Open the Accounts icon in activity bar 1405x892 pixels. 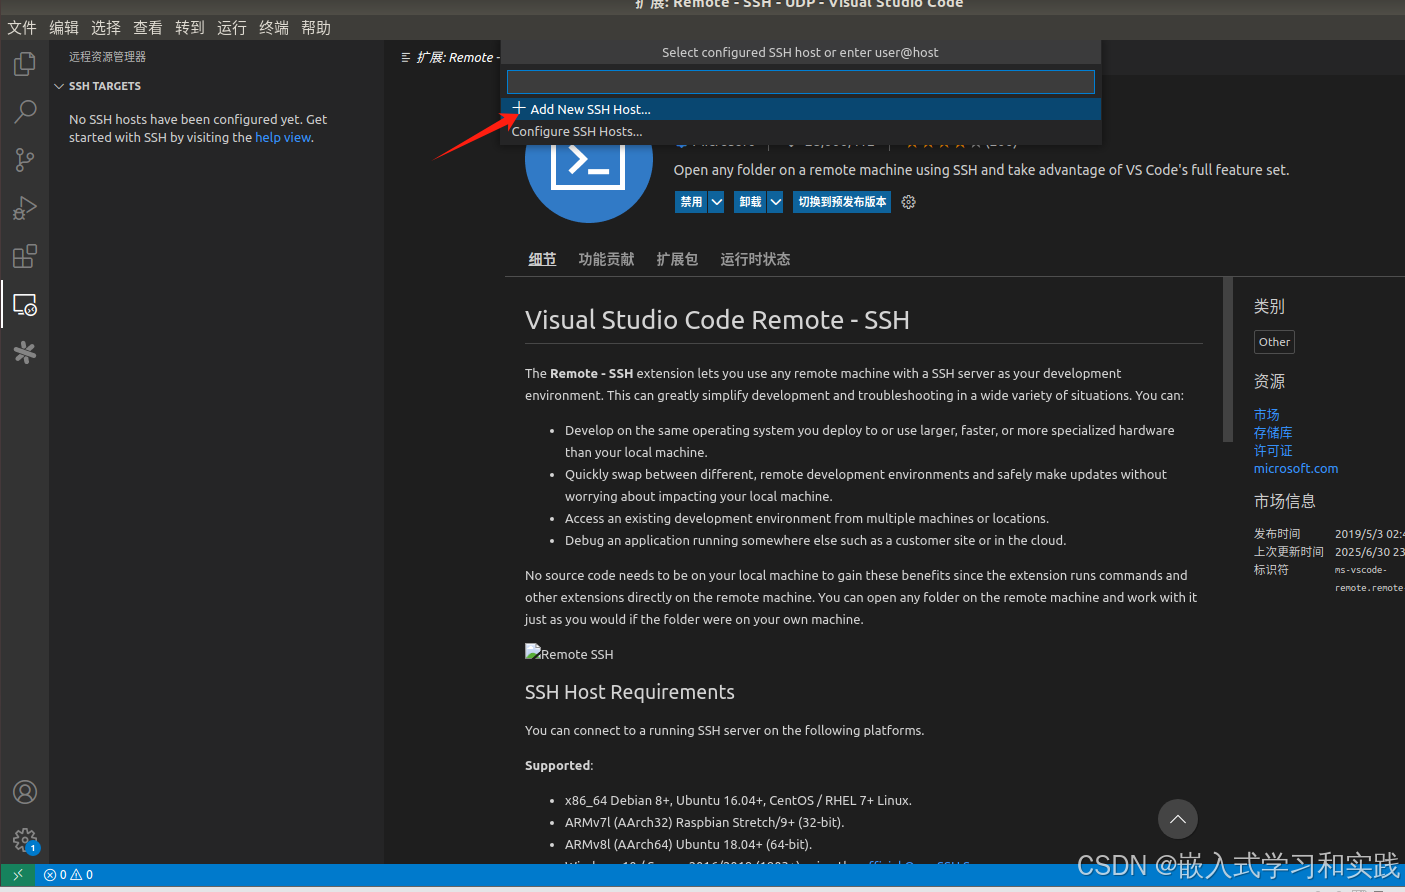point(24,791)
